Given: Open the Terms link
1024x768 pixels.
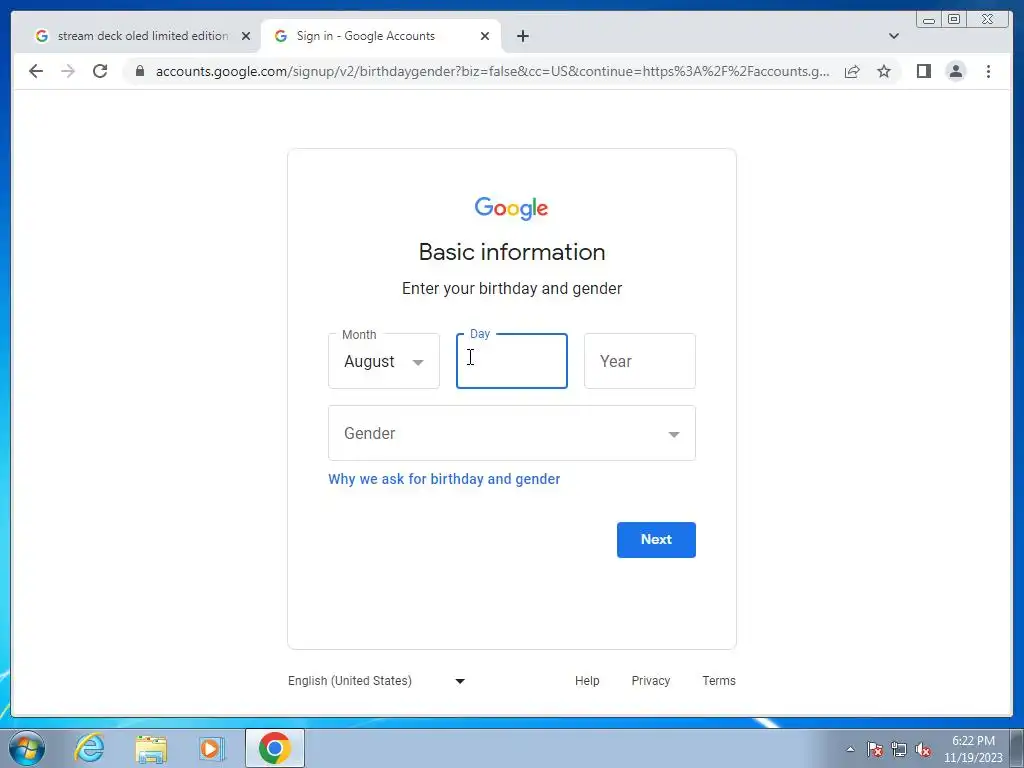Looking at the screenshot, I should click(718, 680).
